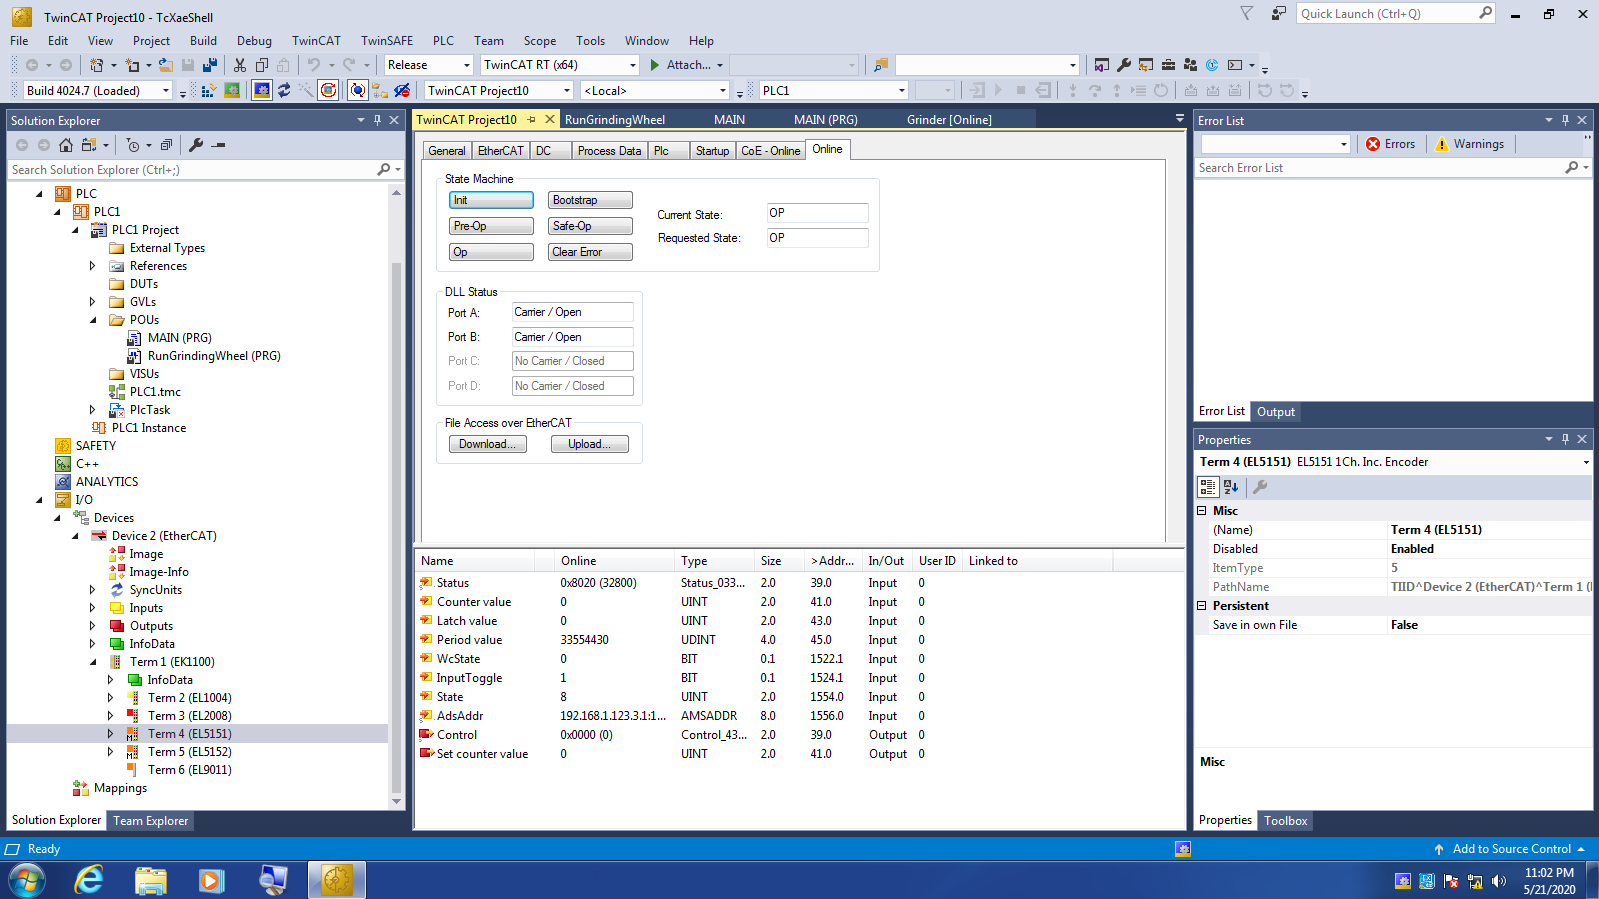Click the Save All toolbar icon
This screenshot has width=1599, height=899.
tap(210, 65)
